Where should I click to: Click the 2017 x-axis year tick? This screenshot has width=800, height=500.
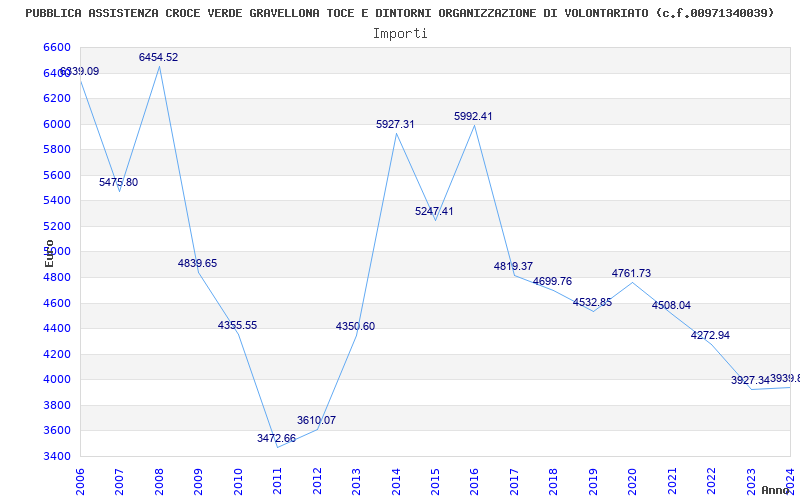pyautogui.click(x=514, y=481)
